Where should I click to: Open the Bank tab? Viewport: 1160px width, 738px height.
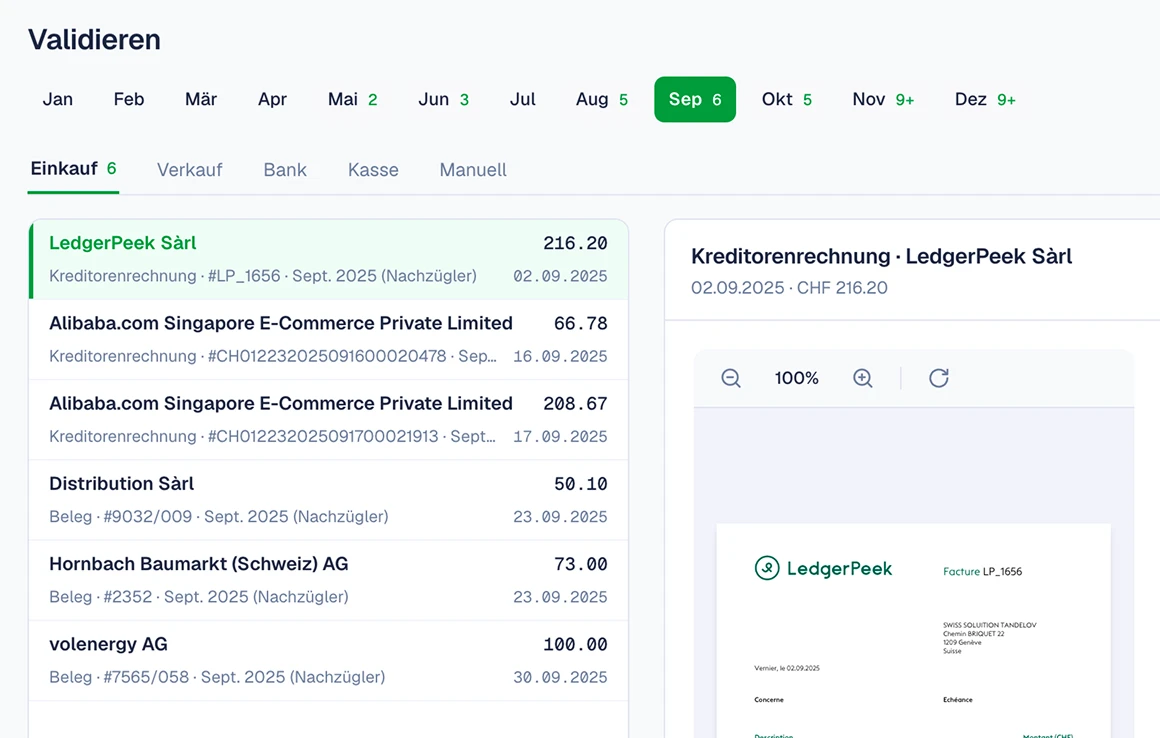click(285, 170)
